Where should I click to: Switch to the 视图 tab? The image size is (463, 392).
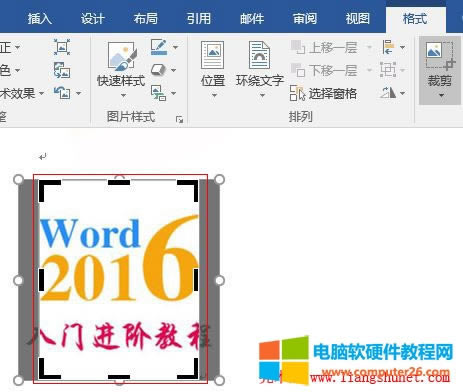pyautogui.click(x=358, y=19)
